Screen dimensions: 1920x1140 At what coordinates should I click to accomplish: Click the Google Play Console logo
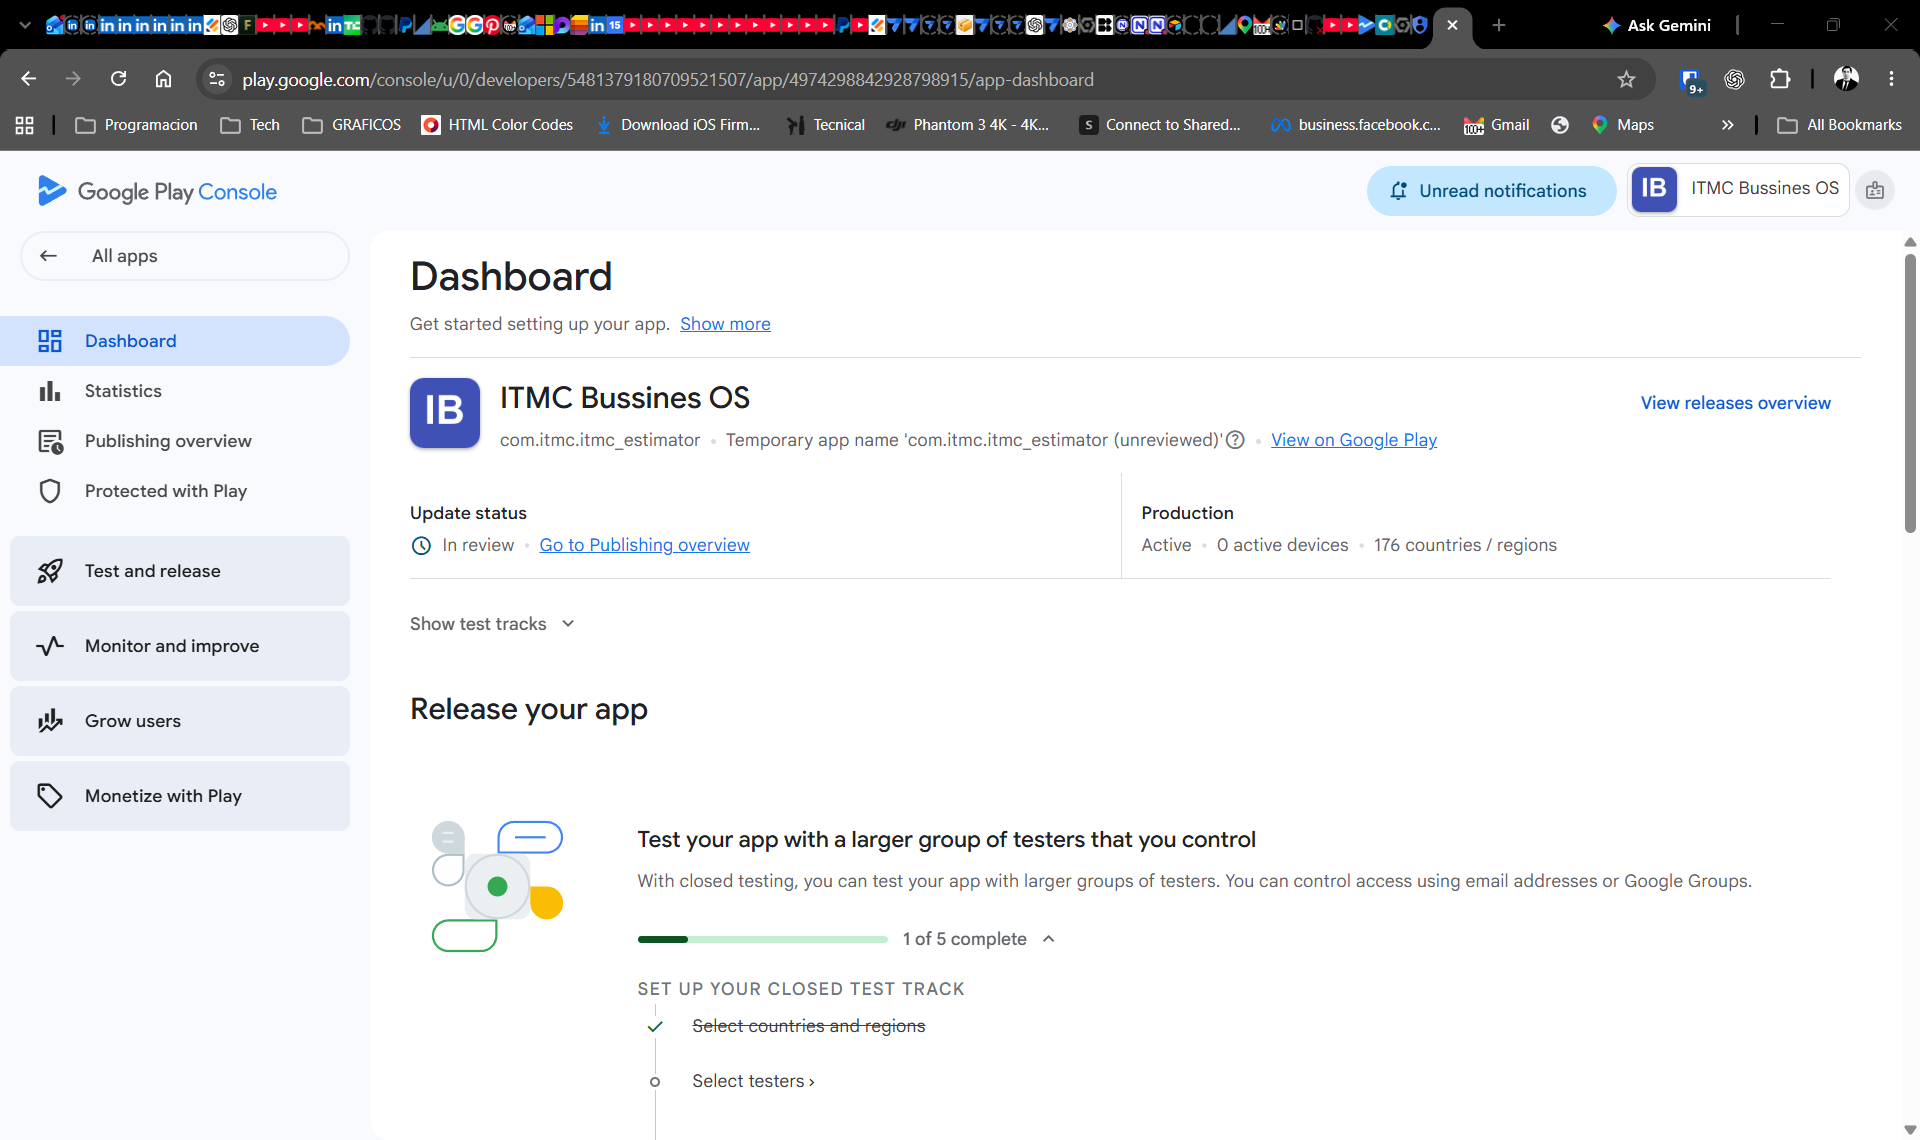point(157,191)
